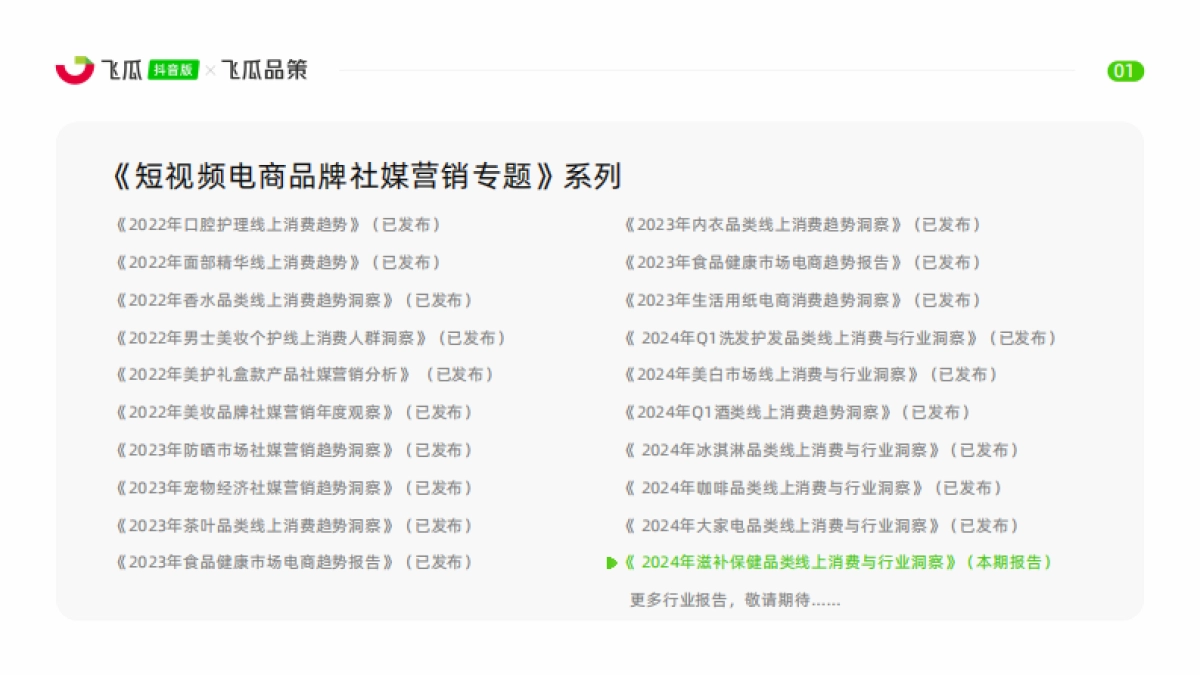Open 2022年口腔护理线上消费趋势 report
This screenshot has width=1200, height=675.
click(278, 225)
